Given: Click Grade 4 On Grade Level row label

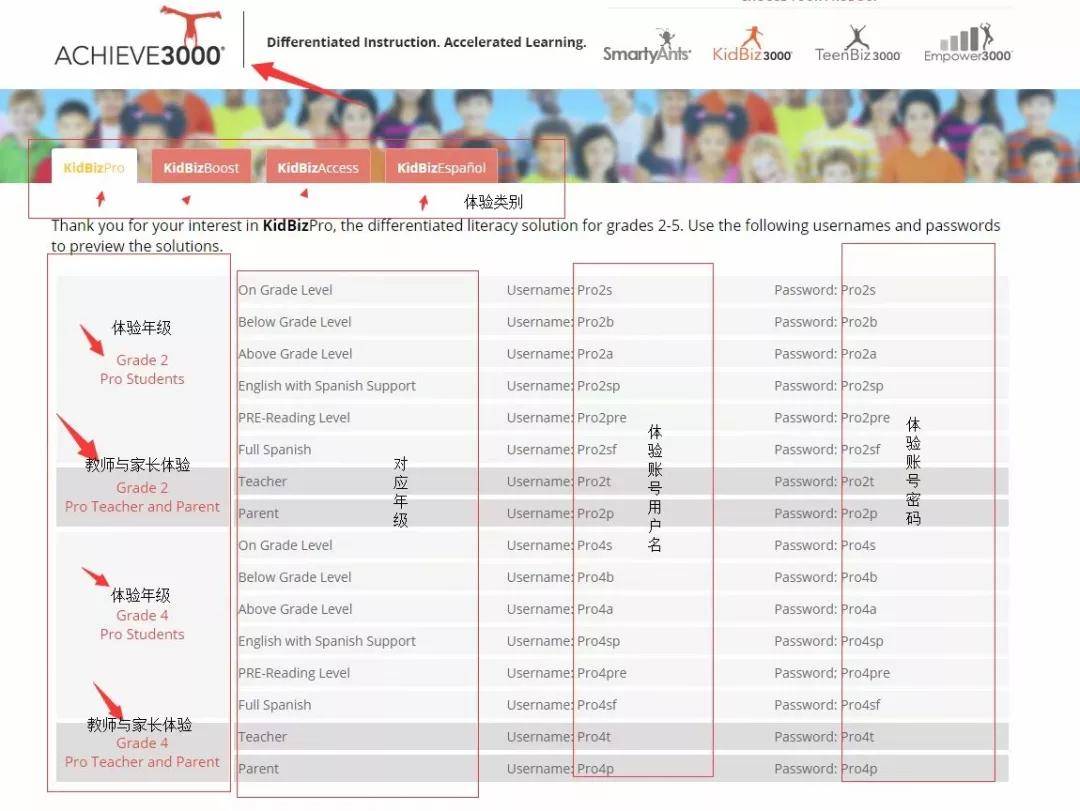Looking at the screenshot, I should tap(285, 545).
